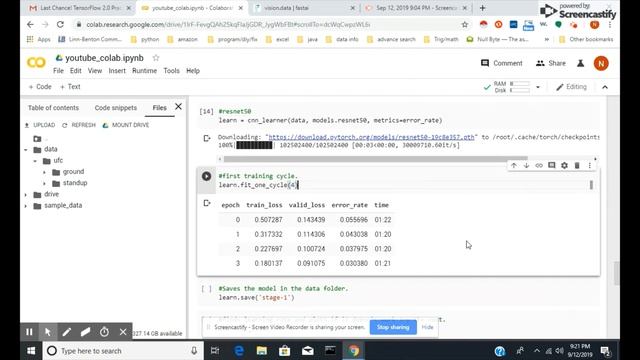Switch to Code snippets tab

coord(116,108)
